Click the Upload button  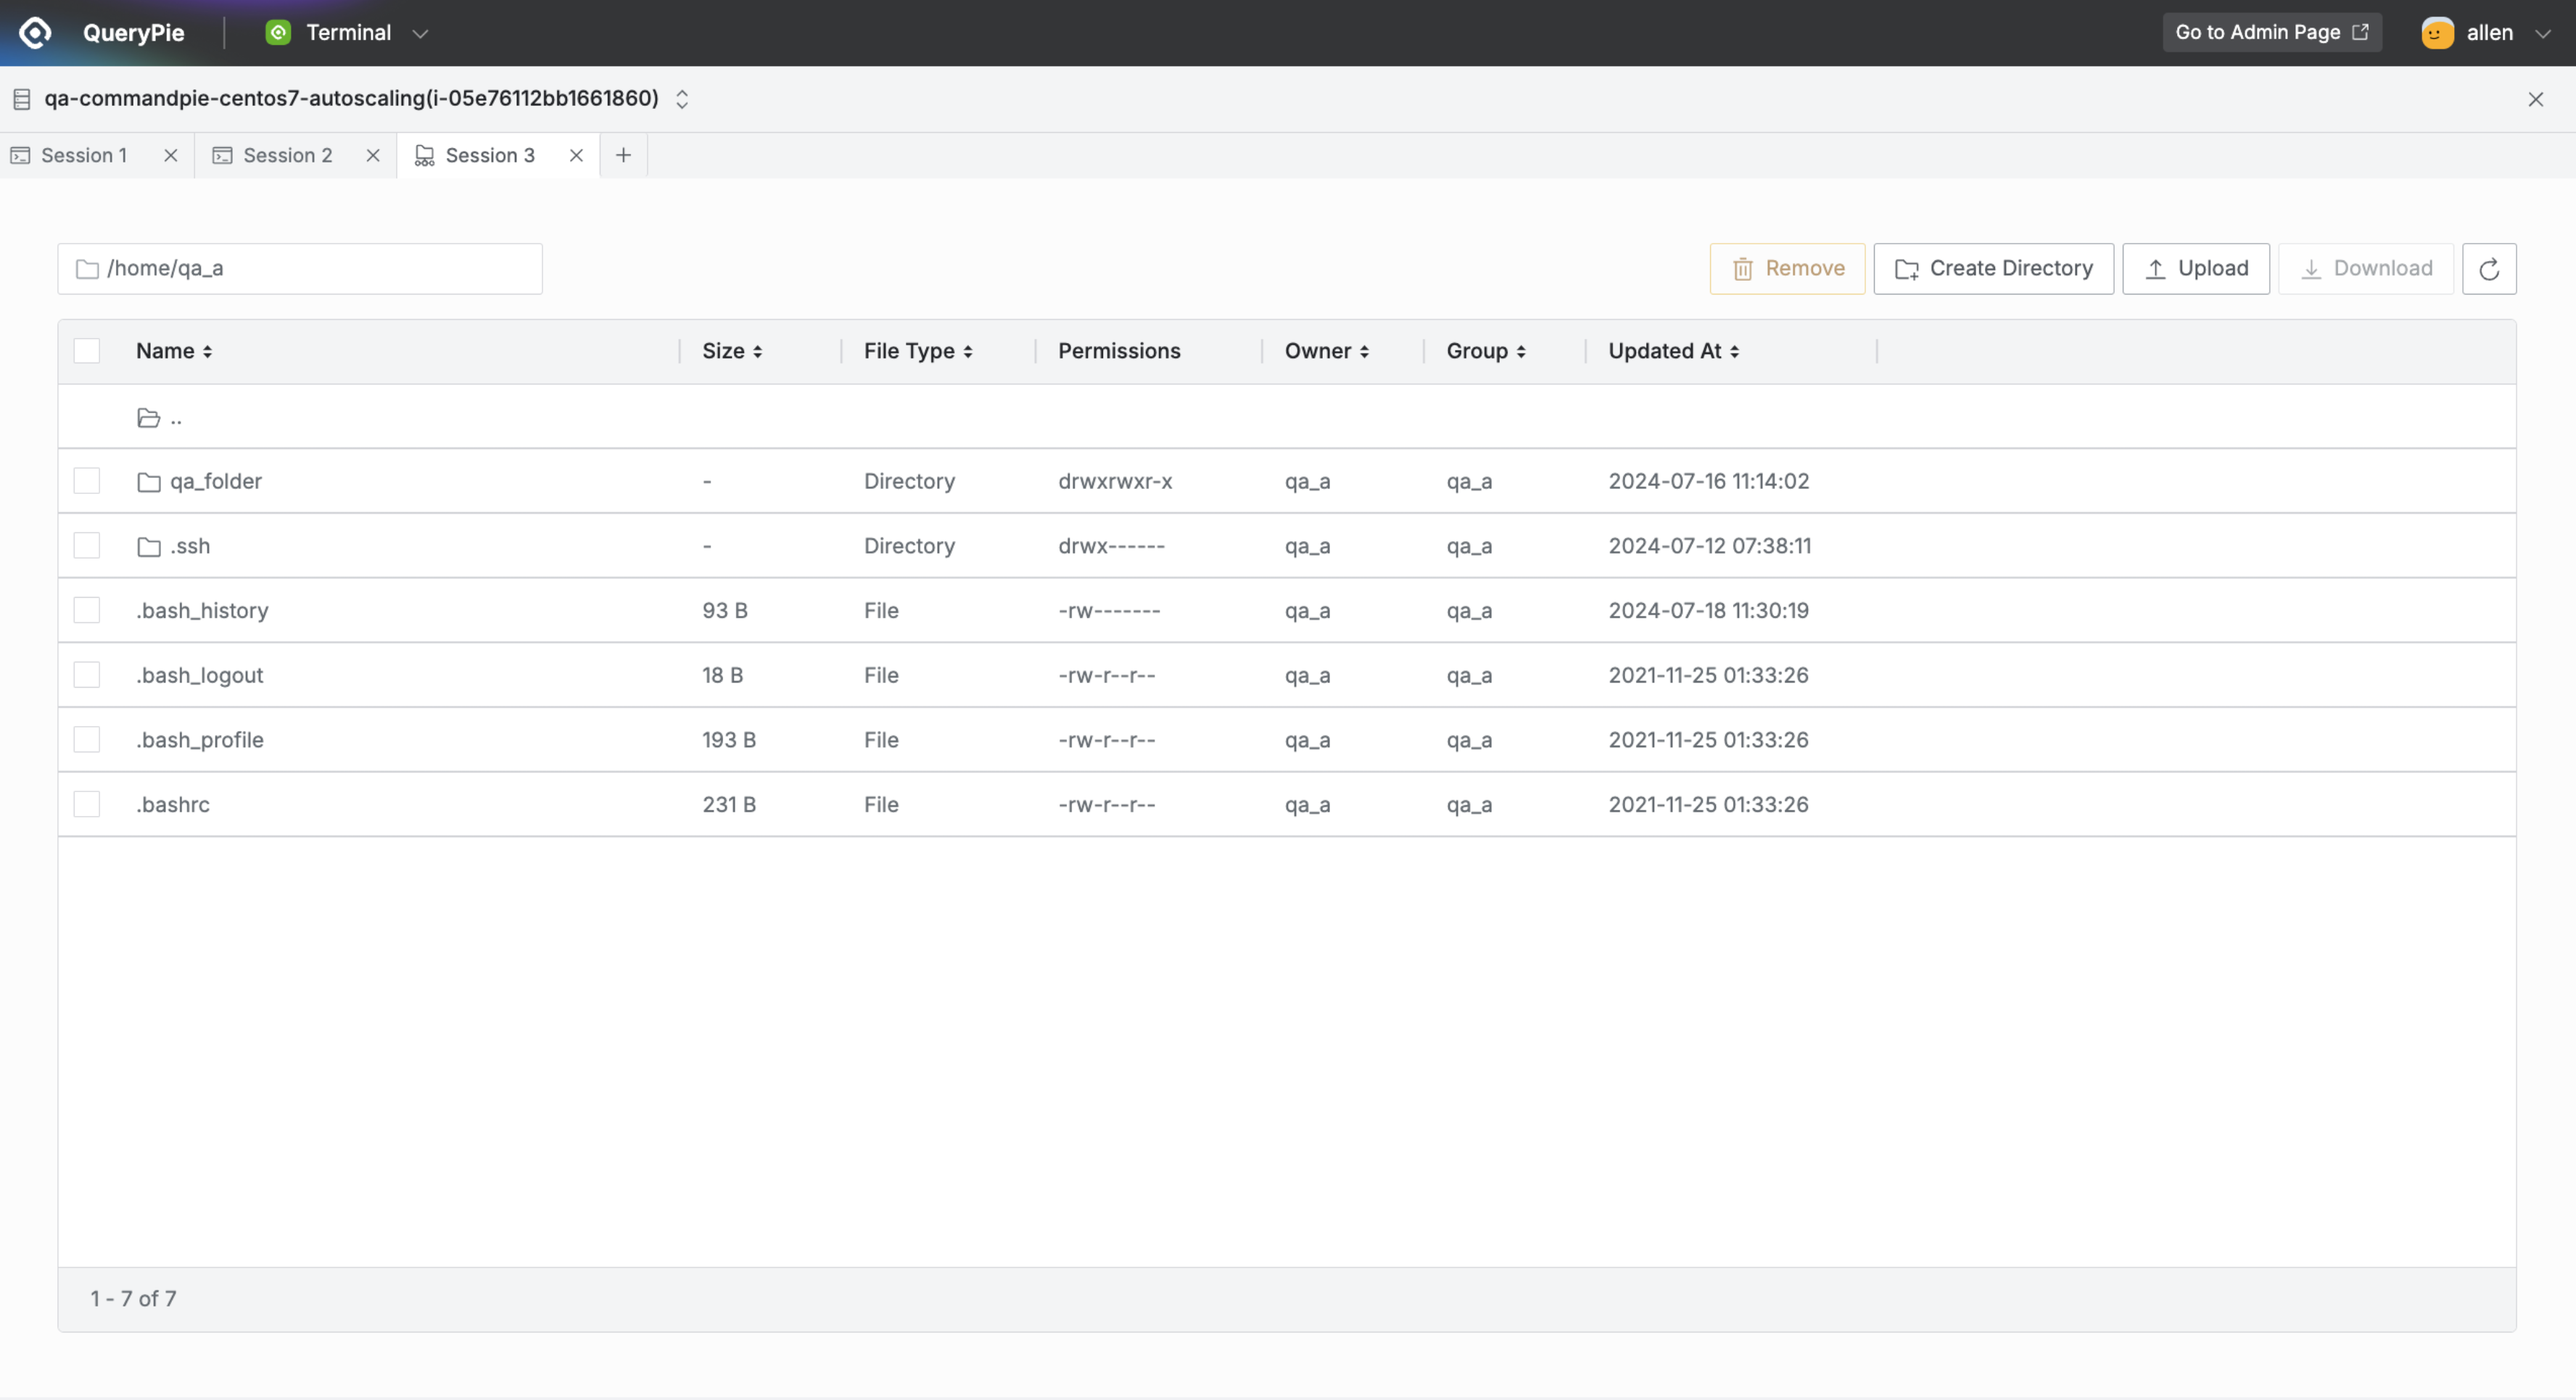[x=2195, y=268]
